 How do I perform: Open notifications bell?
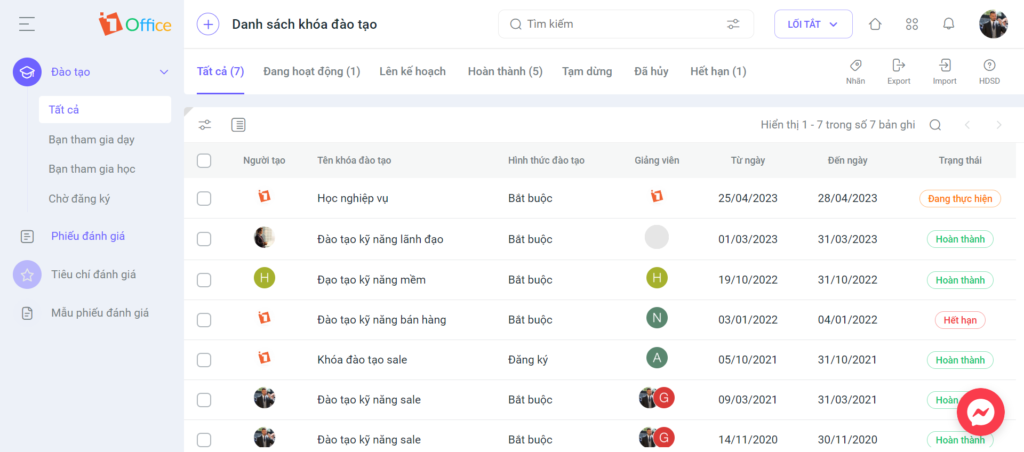948,24
